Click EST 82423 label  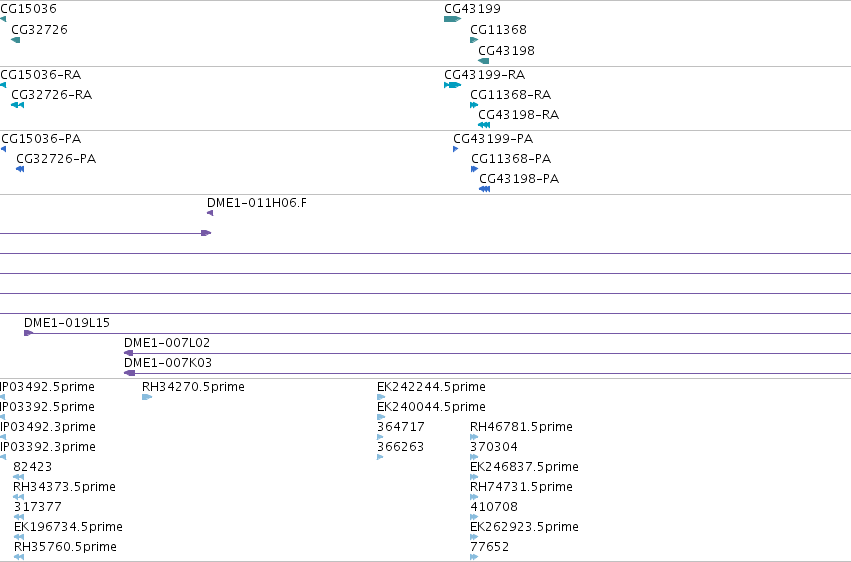point(33,467)
